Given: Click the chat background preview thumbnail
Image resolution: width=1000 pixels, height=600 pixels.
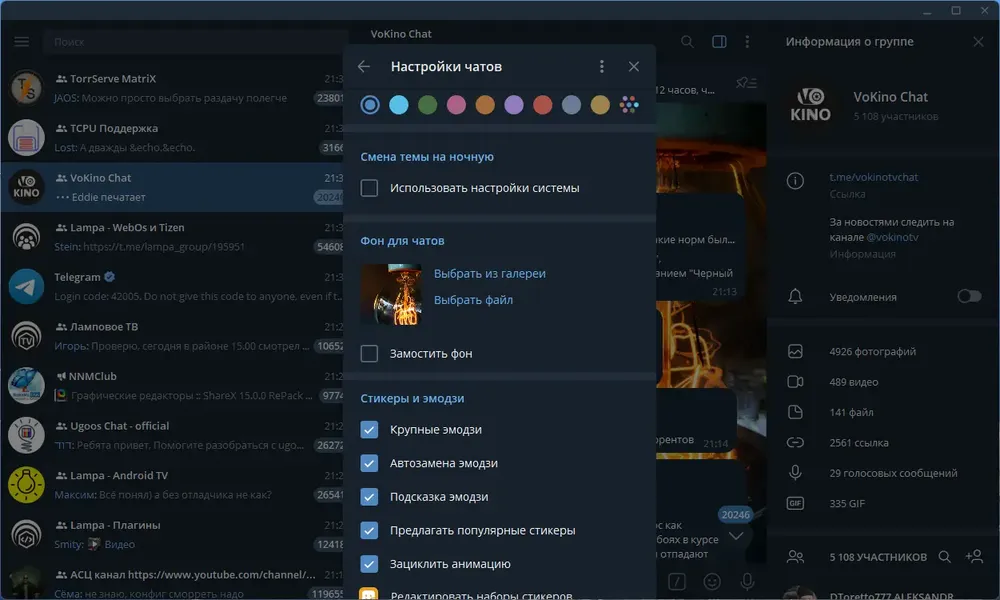Looking at the screenshot, I should pyautogui.click(x=391, y=295).
